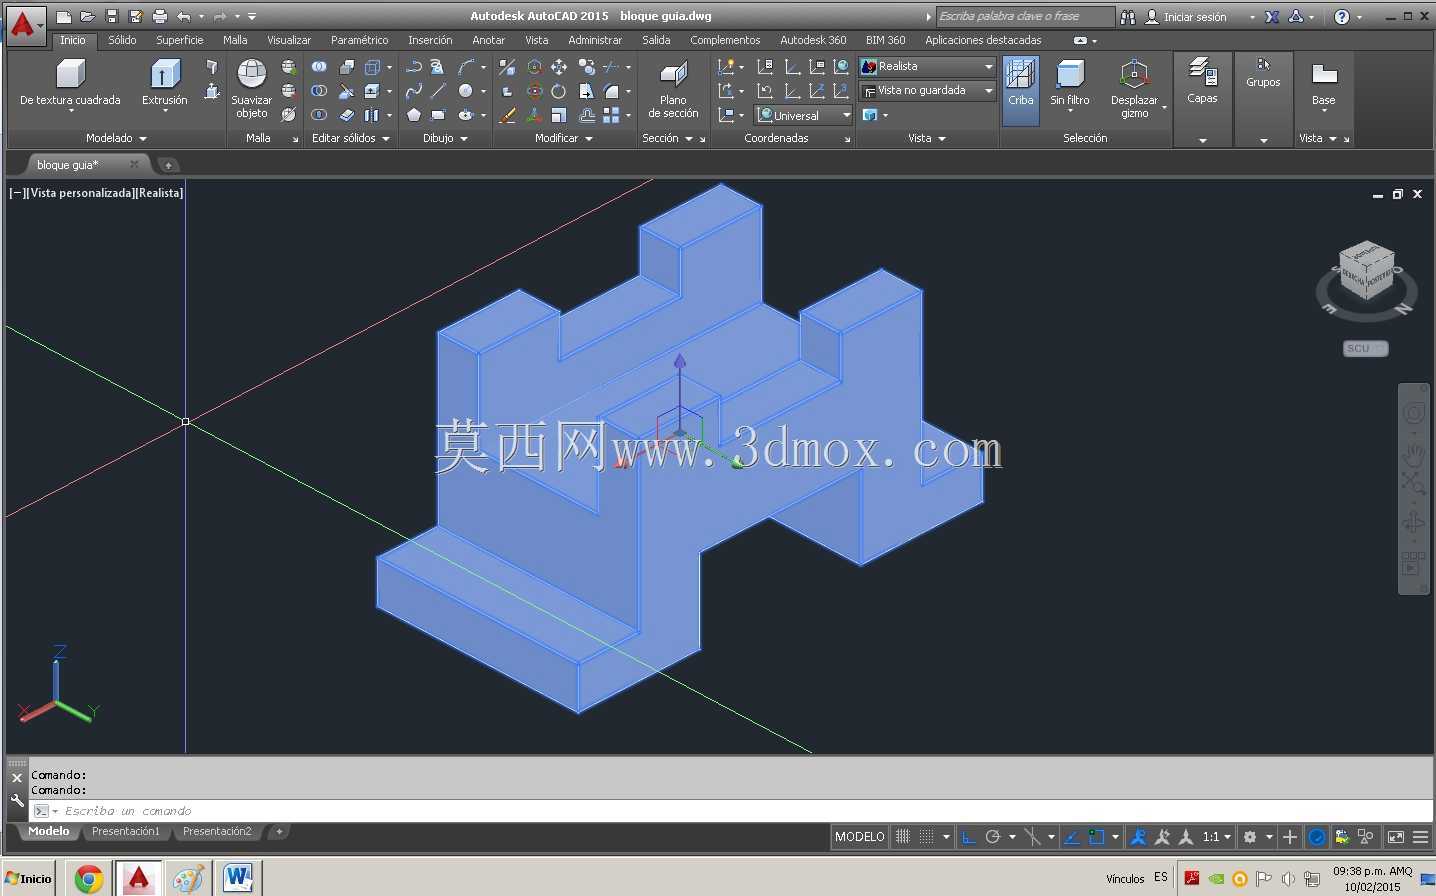Open the Universal coordinate system dropdown
Screen dimensions: 1436x896
(804, 115)
